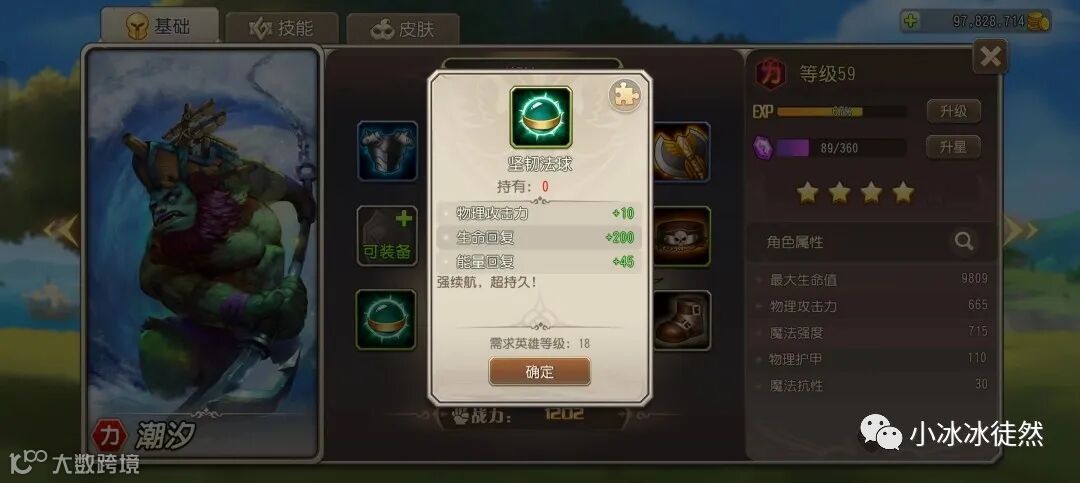Tap the equippable slot with green plus

[387, 235]
